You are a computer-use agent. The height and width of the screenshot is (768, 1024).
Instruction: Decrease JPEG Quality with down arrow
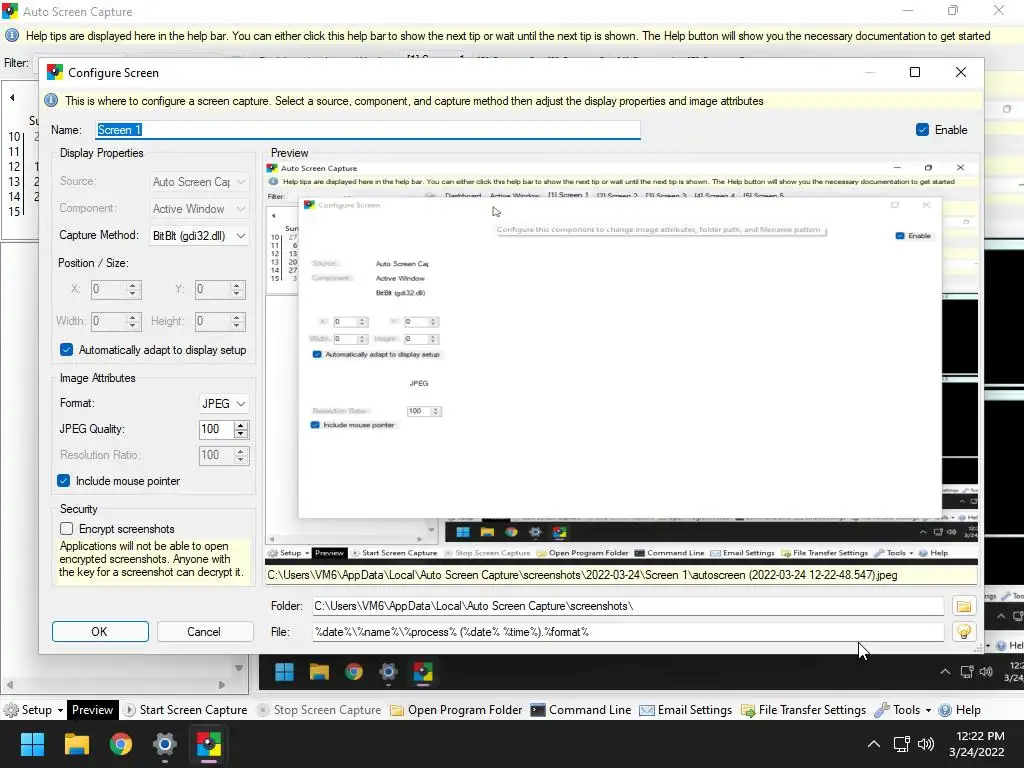pos(241,434)
